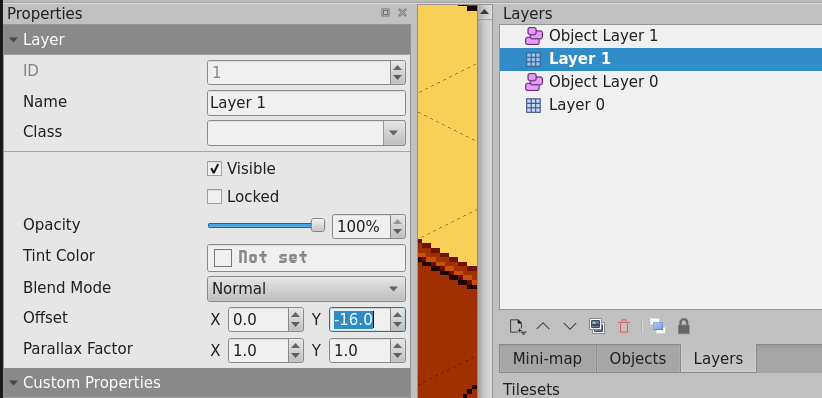Click the Opacity 100% input field
This screenshot has width=822, height=398.
(362, 227)
